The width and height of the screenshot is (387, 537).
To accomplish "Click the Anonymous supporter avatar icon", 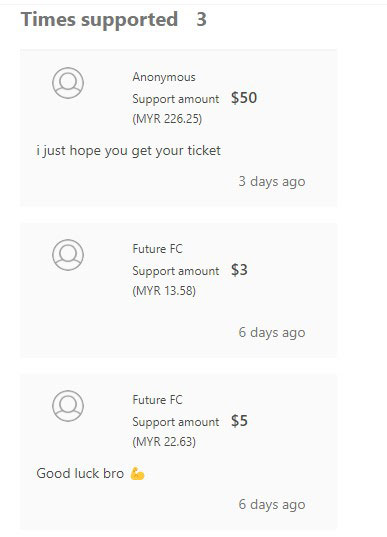I will point(68,83).
